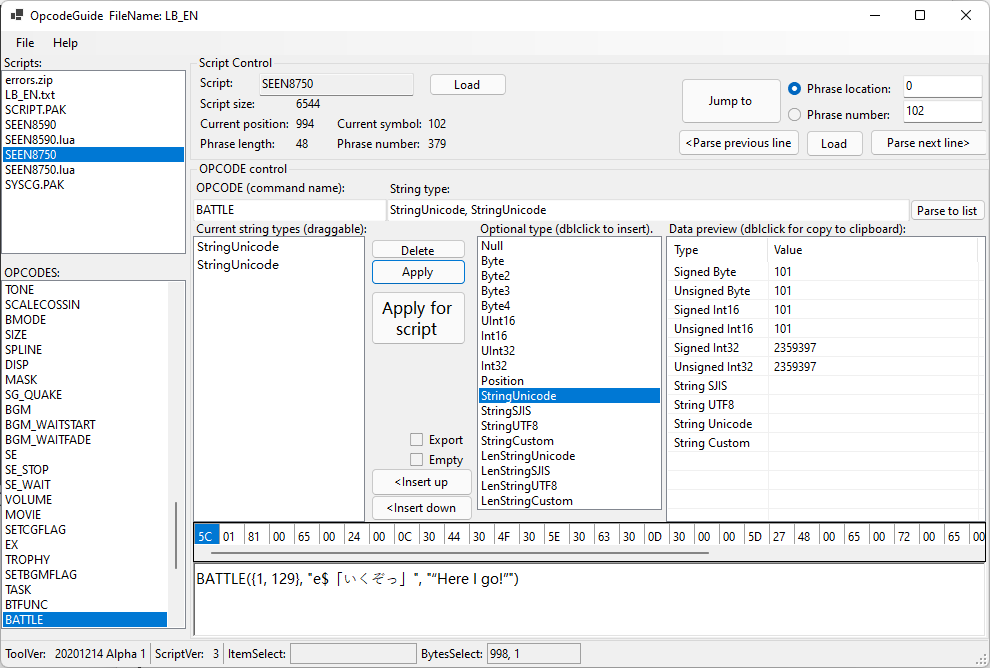The image size is (990, 668).
Task: Click the Value column header in Data preview
Action: point(875,250)
